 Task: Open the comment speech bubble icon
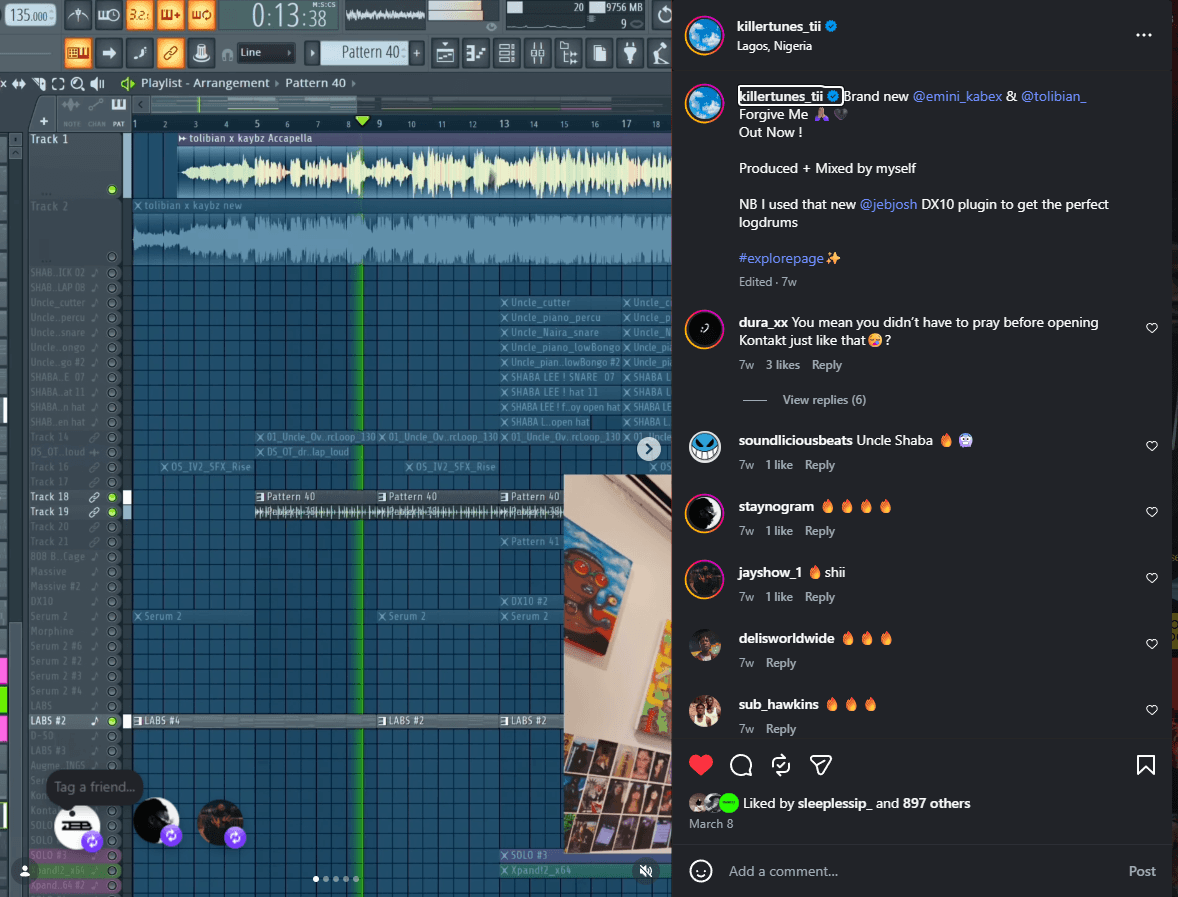pos(741,765)
